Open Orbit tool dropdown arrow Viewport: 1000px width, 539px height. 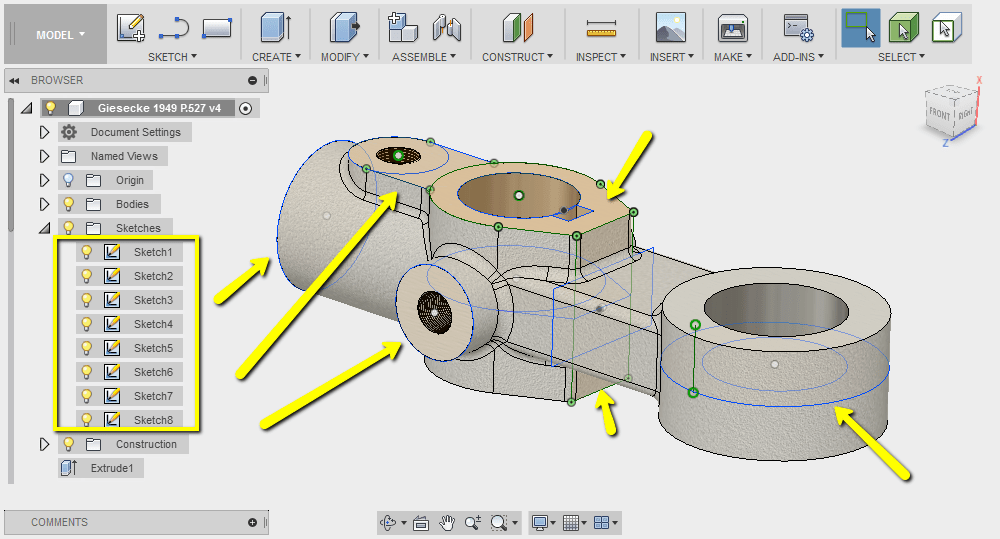click(404, 523)
